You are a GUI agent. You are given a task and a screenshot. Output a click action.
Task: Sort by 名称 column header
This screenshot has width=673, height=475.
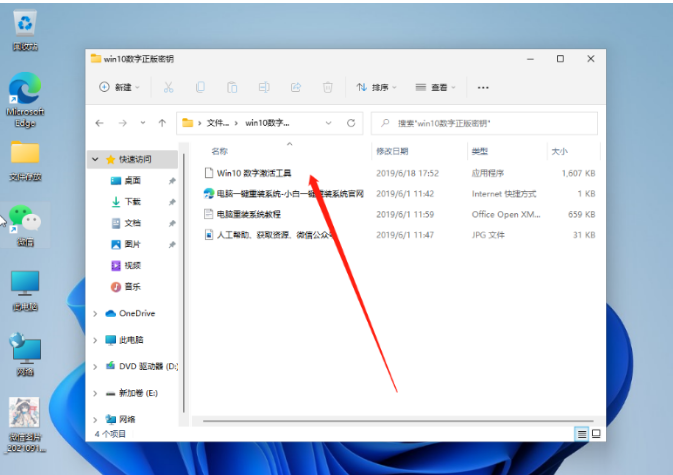click(219, 151)
